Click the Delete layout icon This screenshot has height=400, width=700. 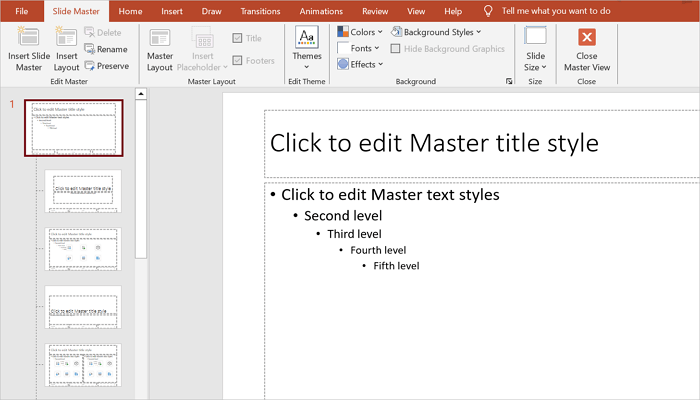point(89,32)
